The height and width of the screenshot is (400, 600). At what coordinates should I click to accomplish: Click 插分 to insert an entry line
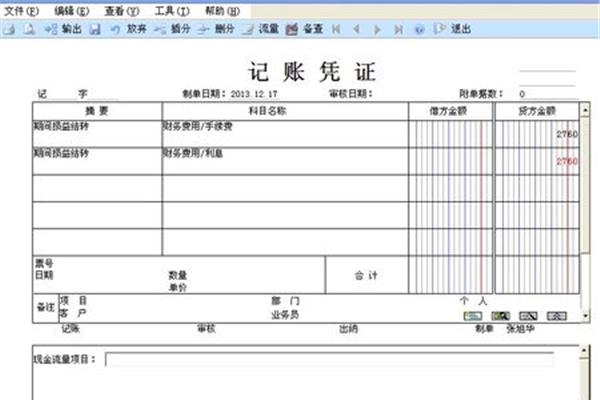pos(173,29)
